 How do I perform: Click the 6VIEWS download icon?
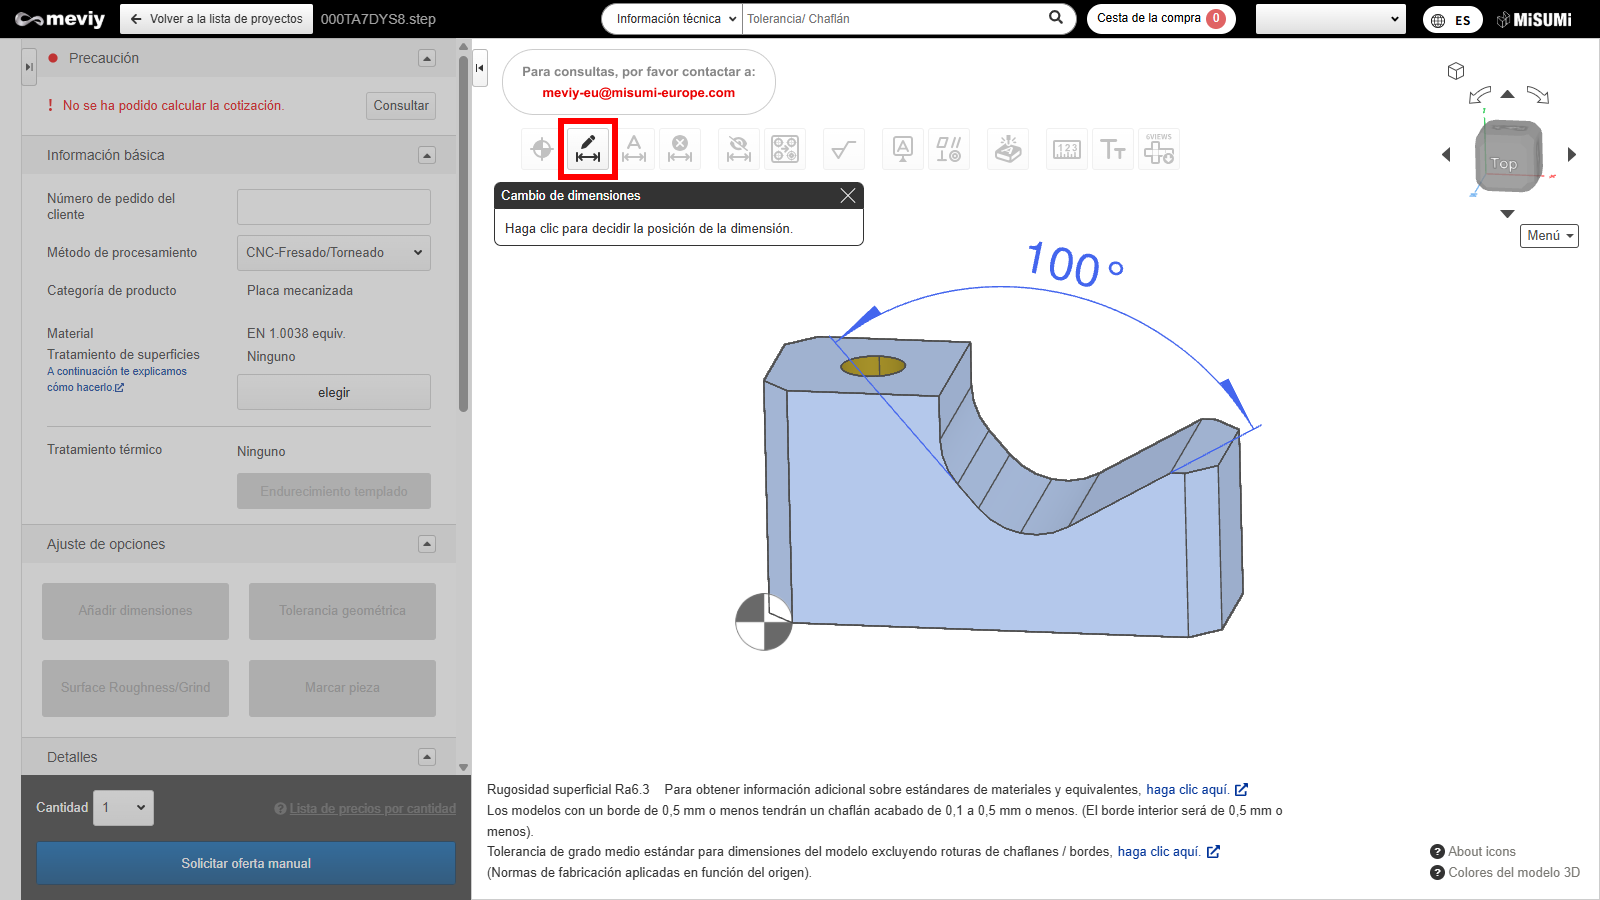click(1159, 149)
